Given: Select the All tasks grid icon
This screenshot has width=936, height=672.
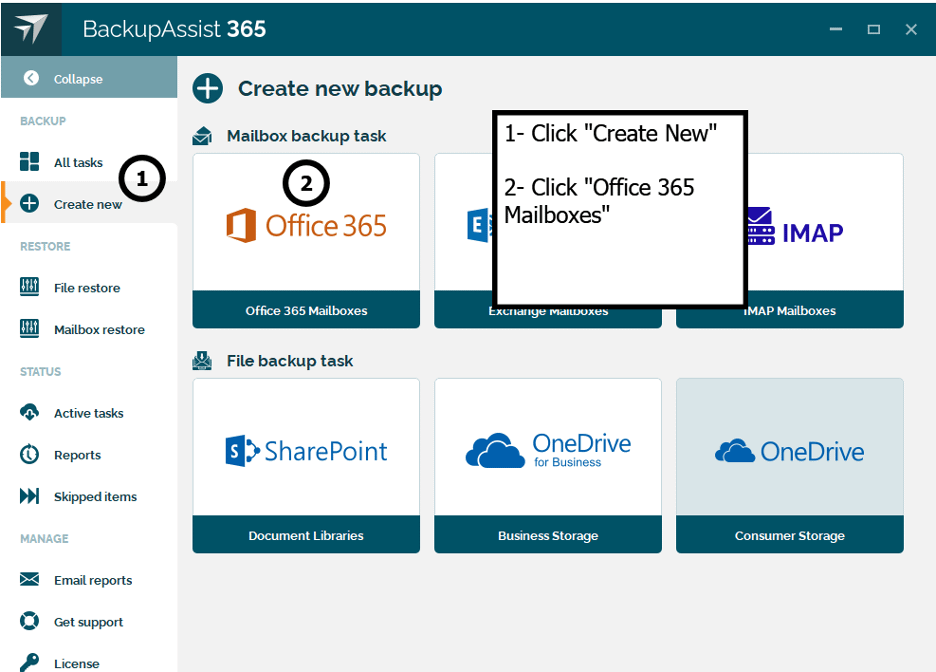Looking at the screenshot, I should (x=29, y=162).
